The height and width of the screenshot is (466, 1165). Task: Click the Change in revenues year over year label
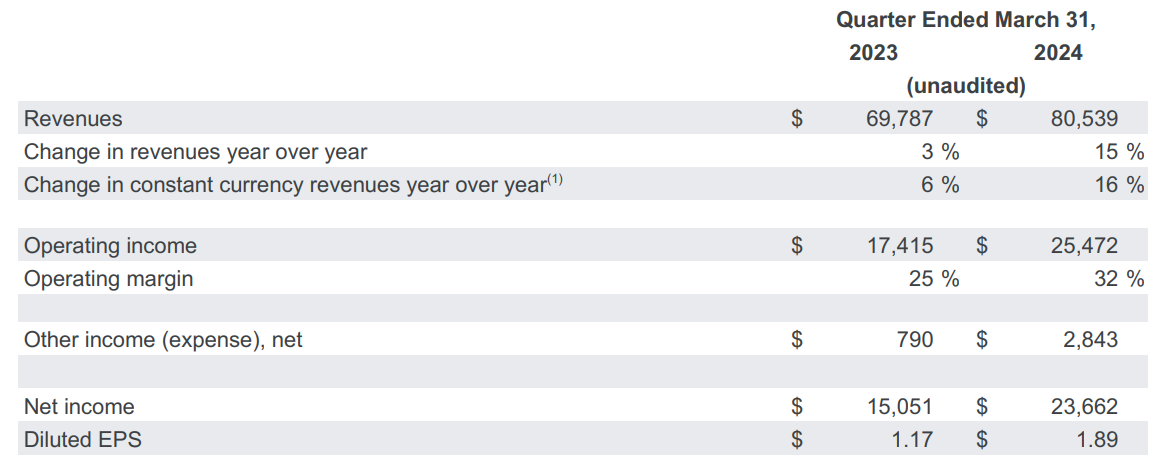(195, 152)
